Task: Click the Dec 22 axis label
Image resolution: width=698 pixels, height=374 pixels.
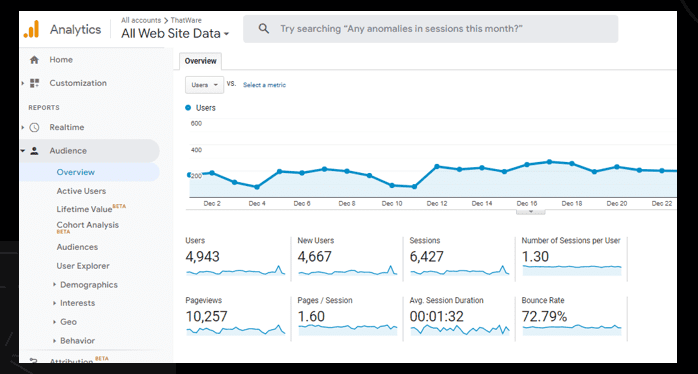Action: [x=662, y=203]
